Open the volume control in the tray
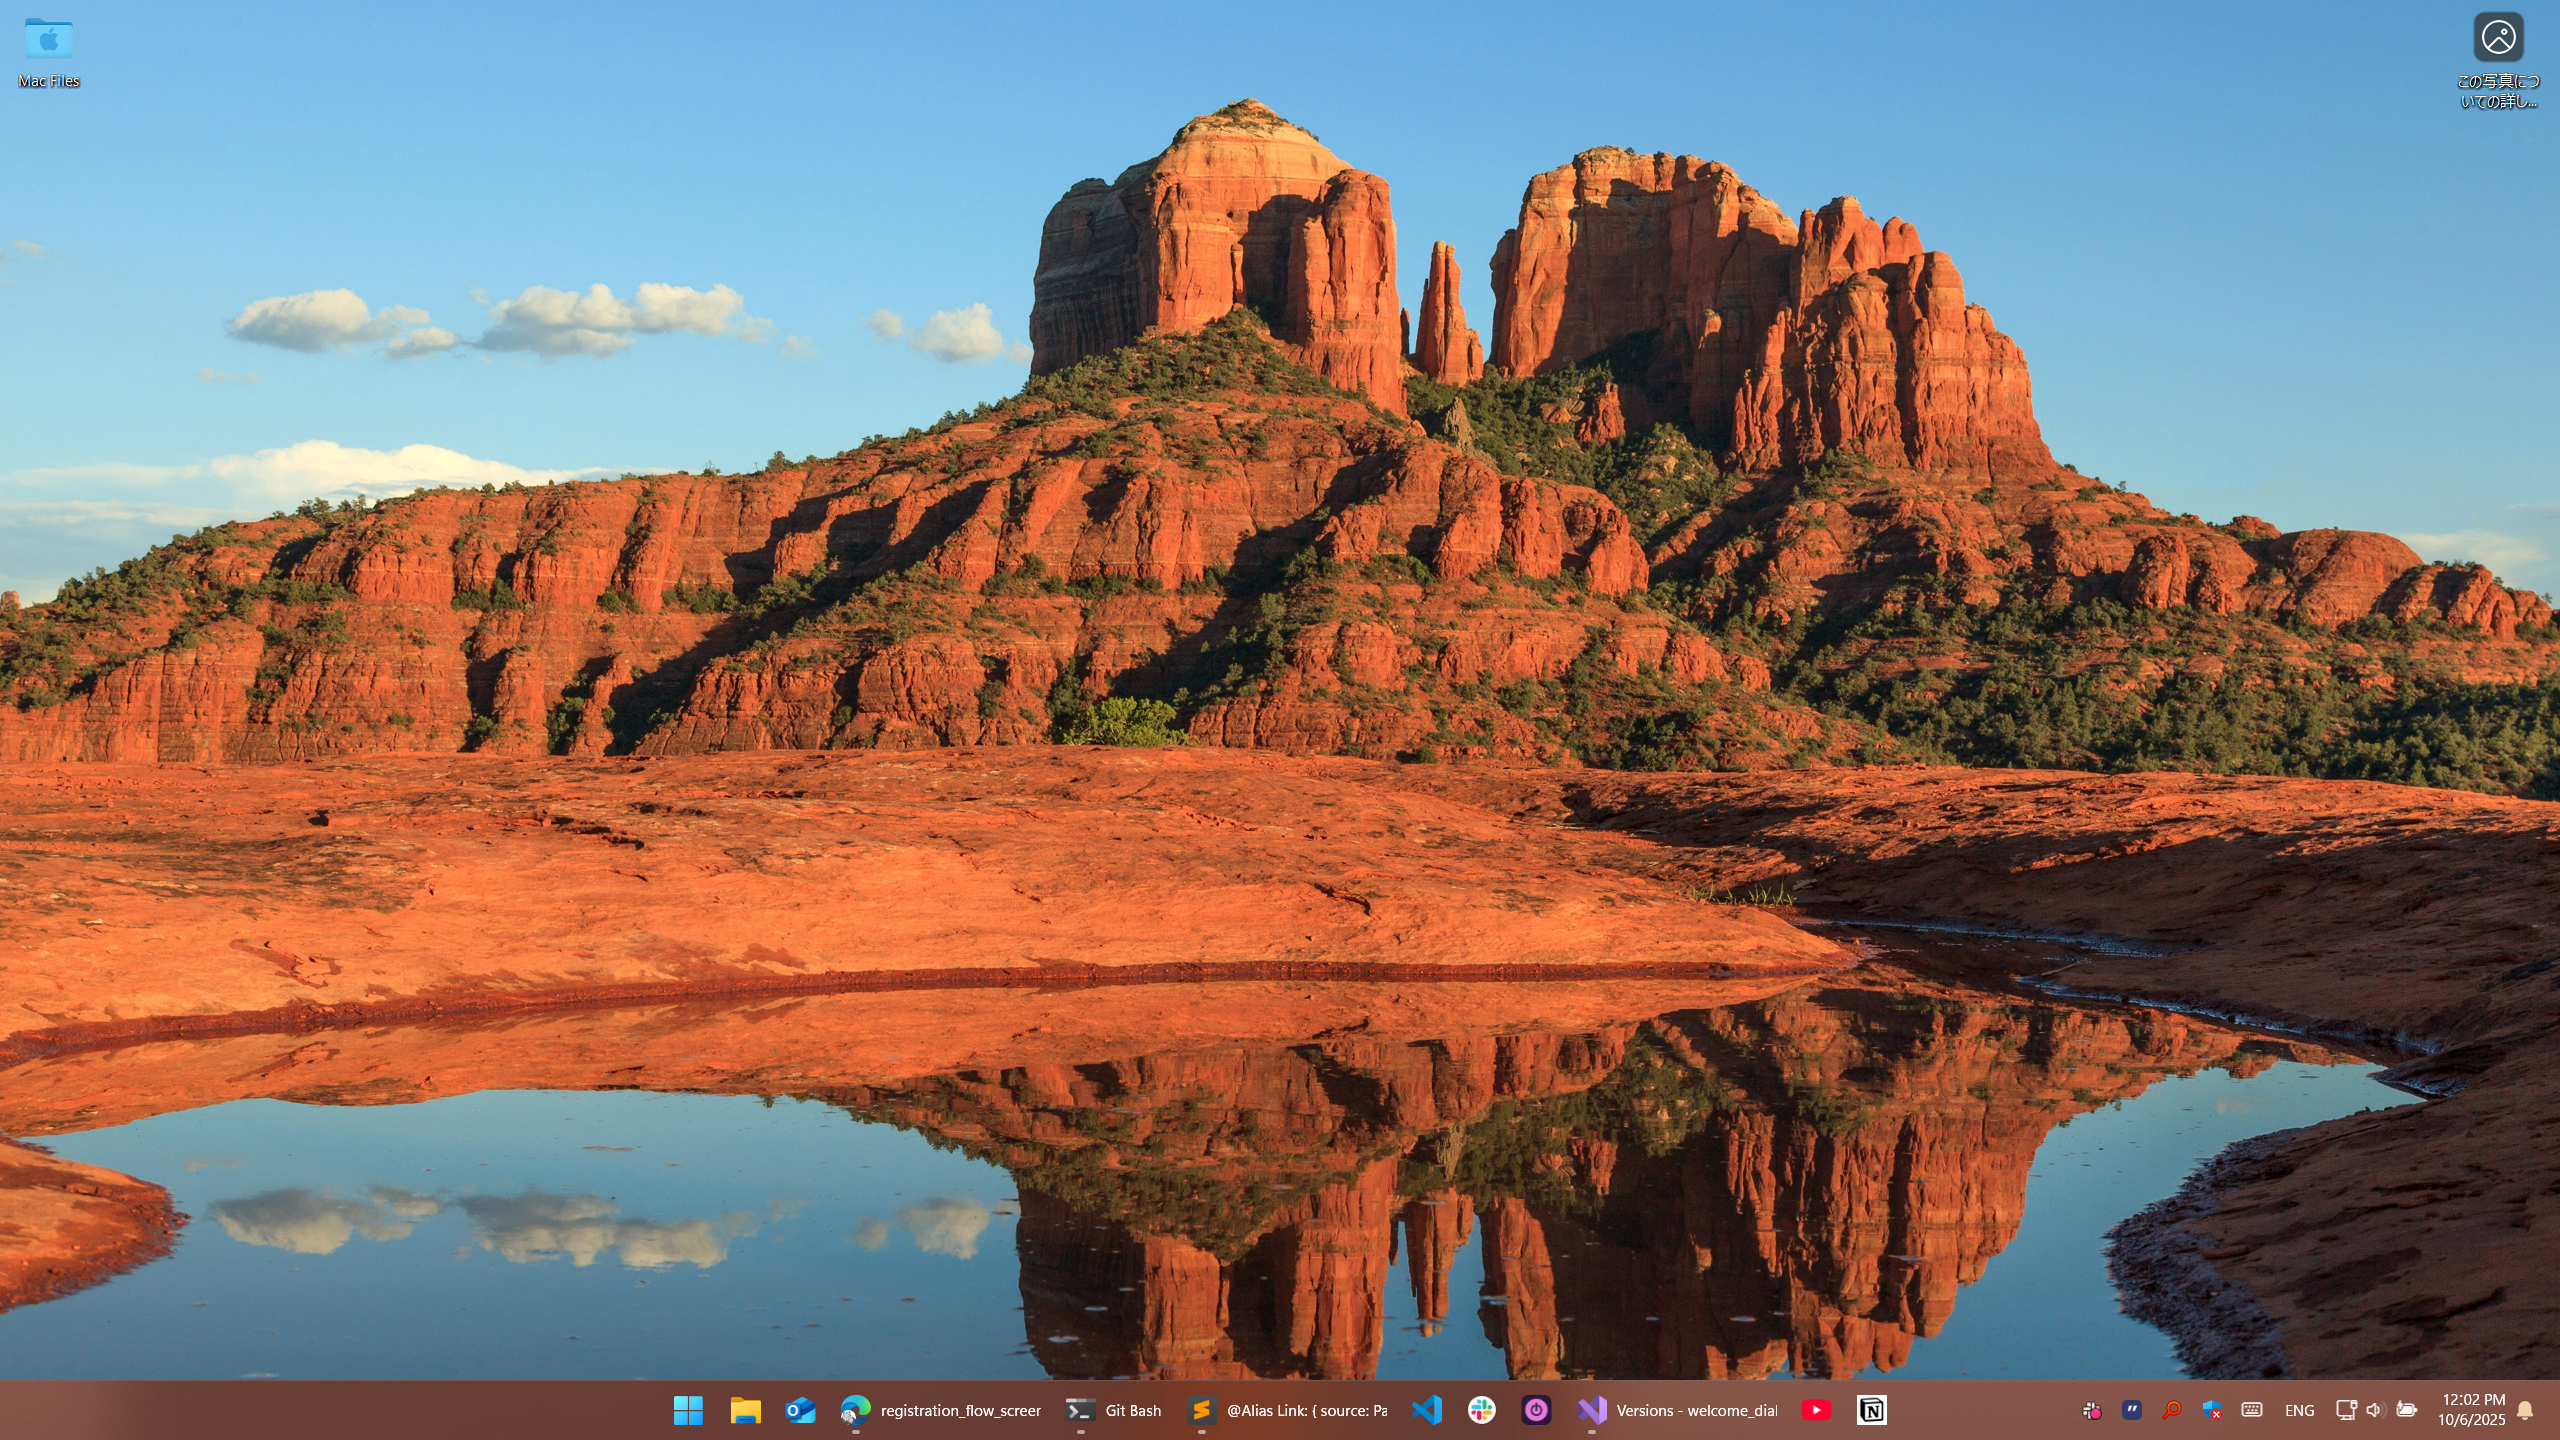The width and height of the screenshot is (2560, 1440). 2376,1410
